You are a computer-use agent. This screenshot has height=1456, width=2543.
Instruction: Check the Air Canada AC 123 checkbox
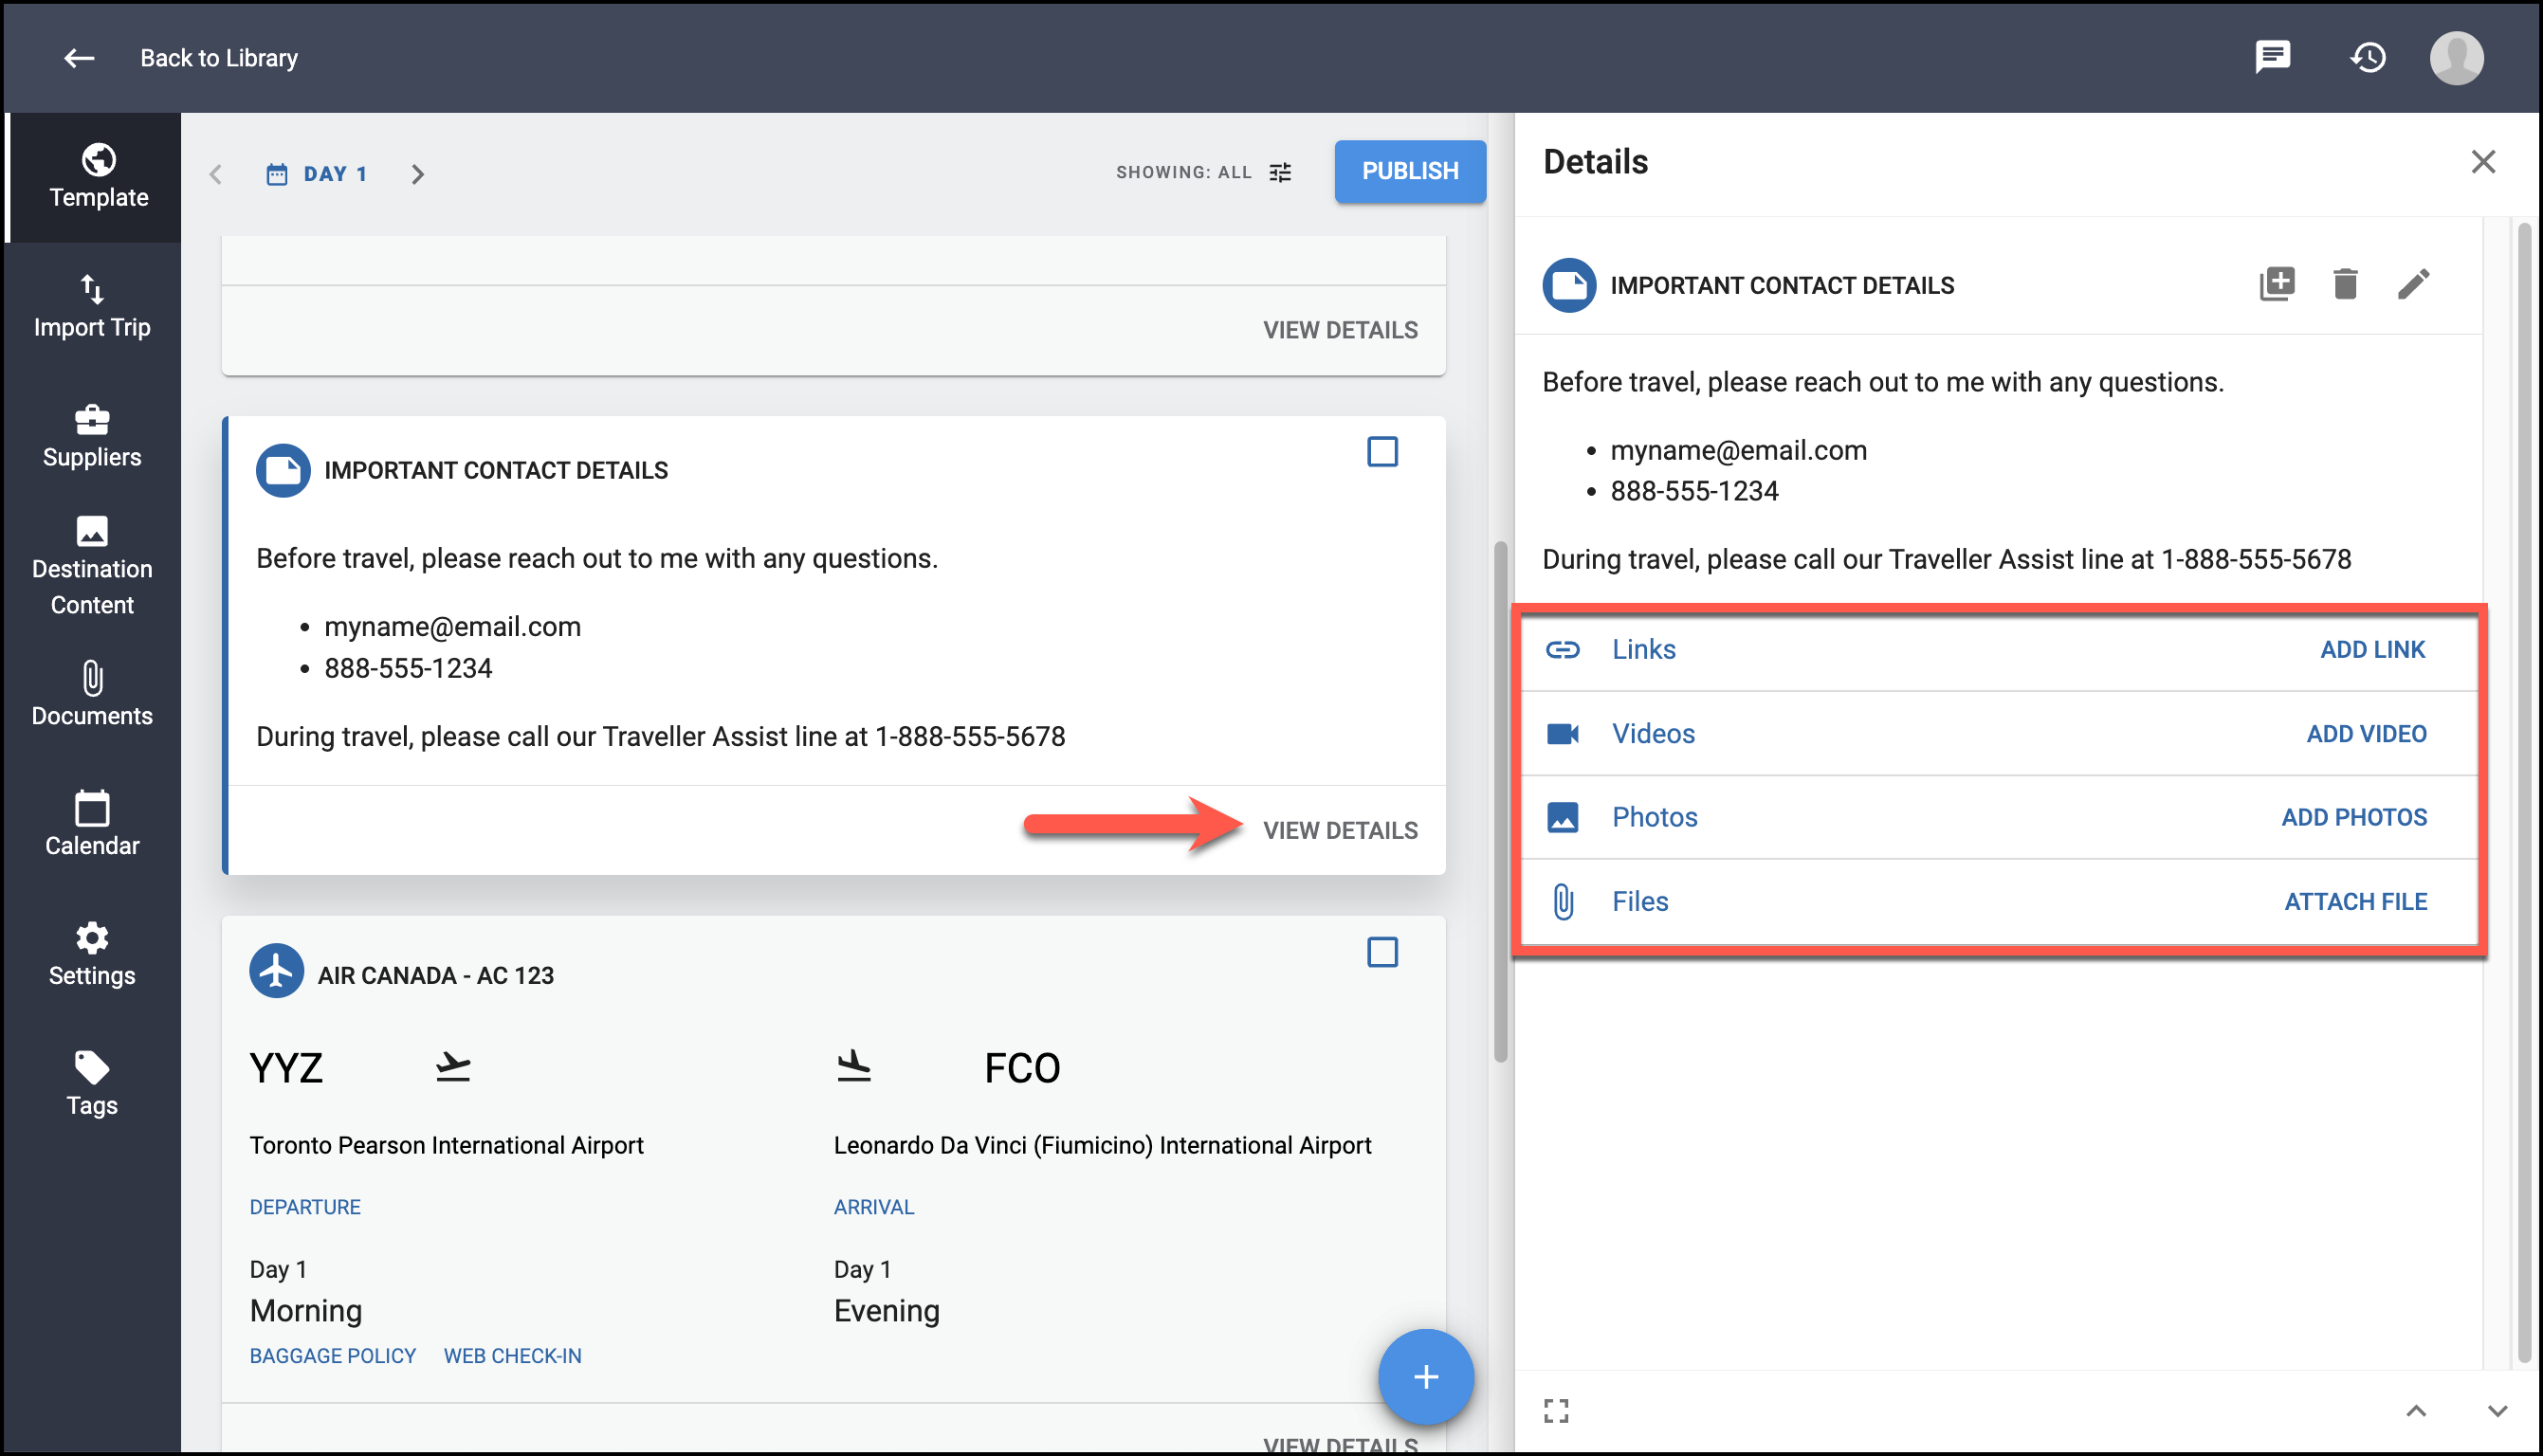click(1382, 952)
